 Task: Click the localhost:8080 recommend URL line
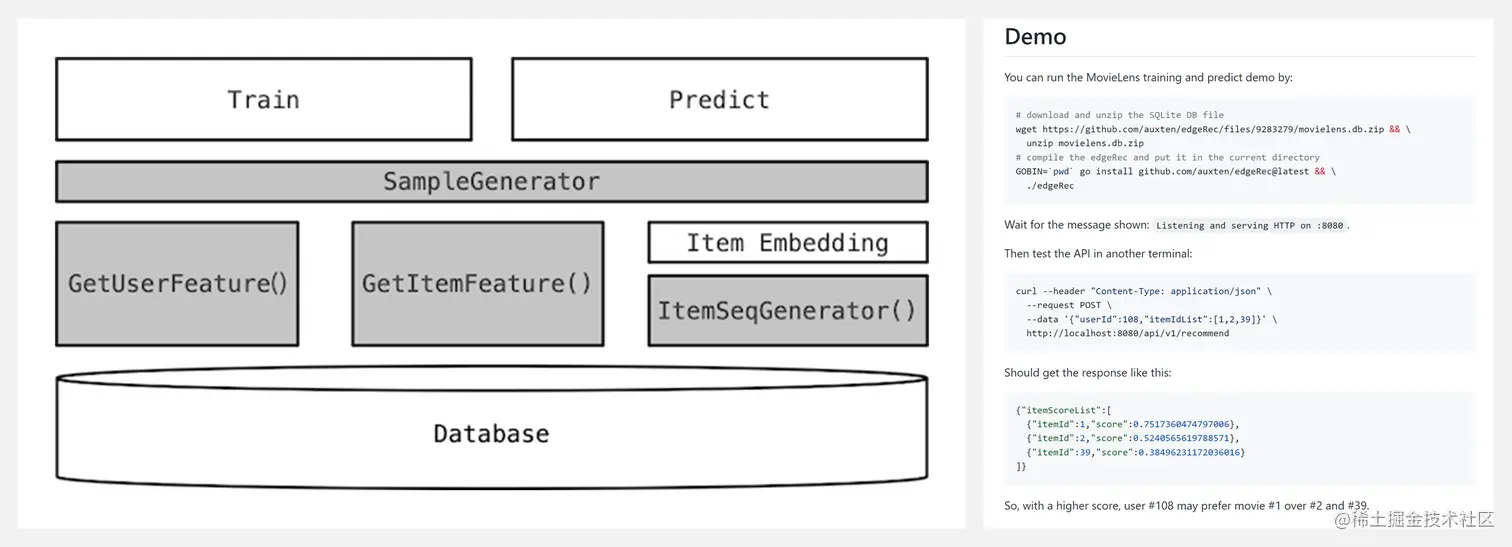point(1127,333)
